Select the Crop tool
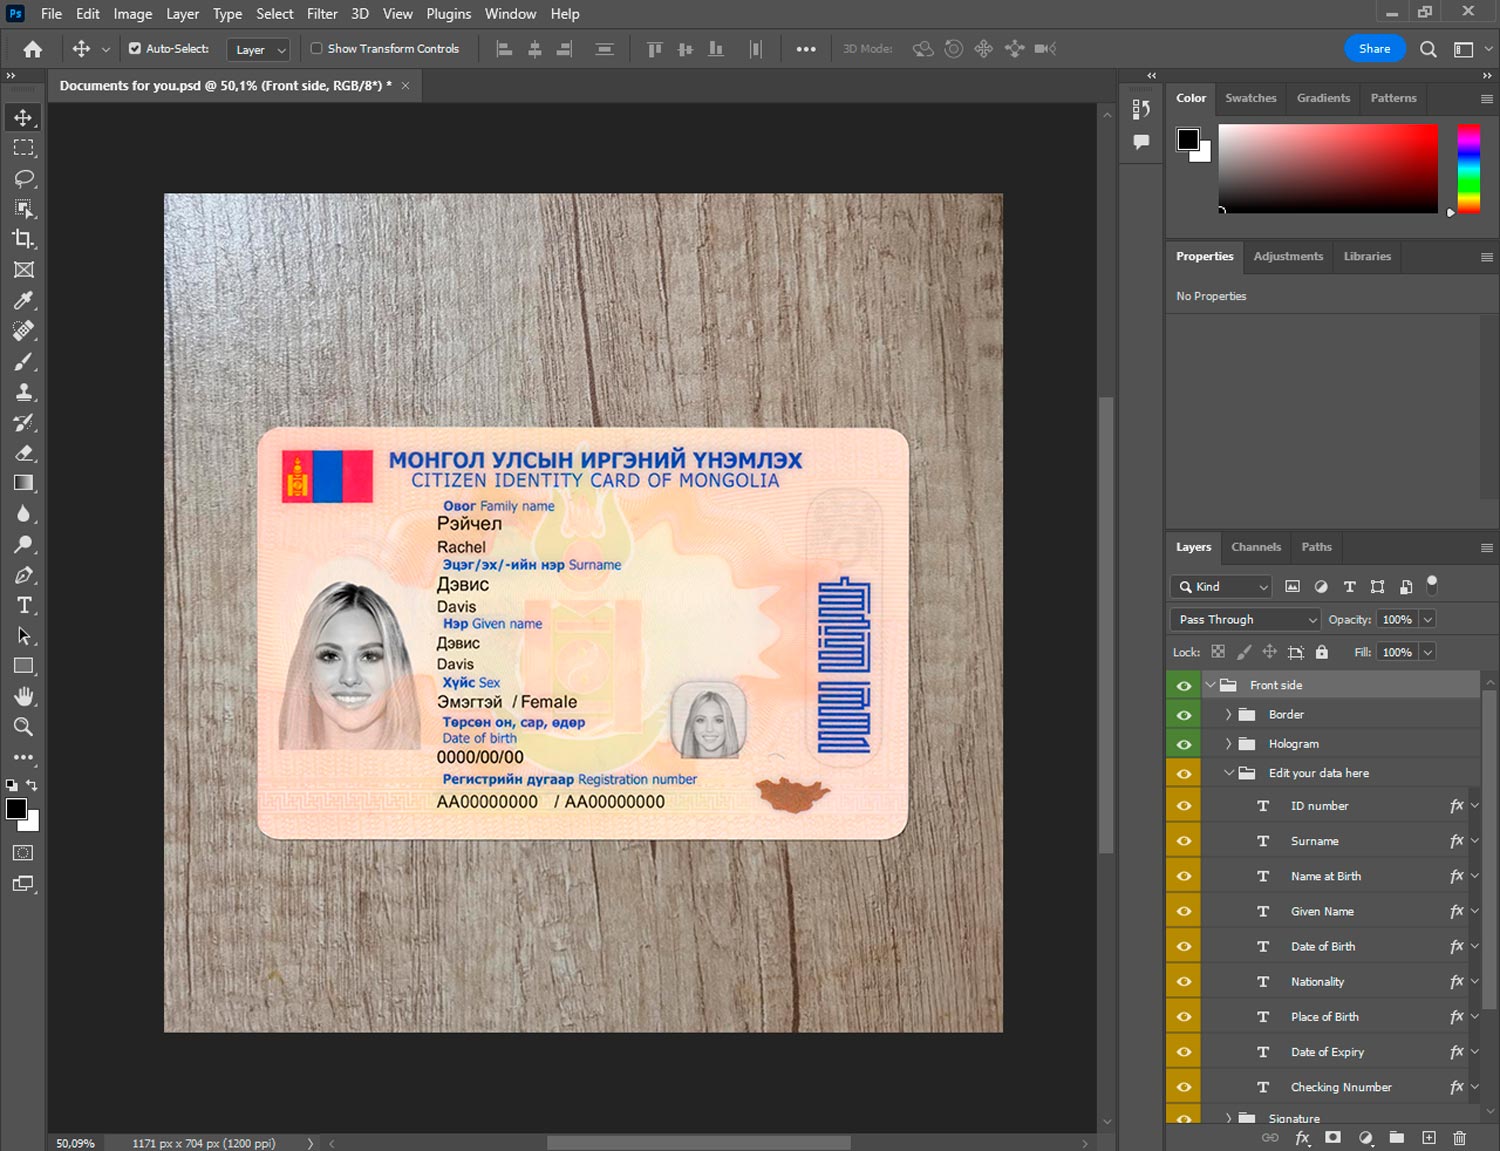This screenshot has width=1500, height=1151. [x=24, y=239]
